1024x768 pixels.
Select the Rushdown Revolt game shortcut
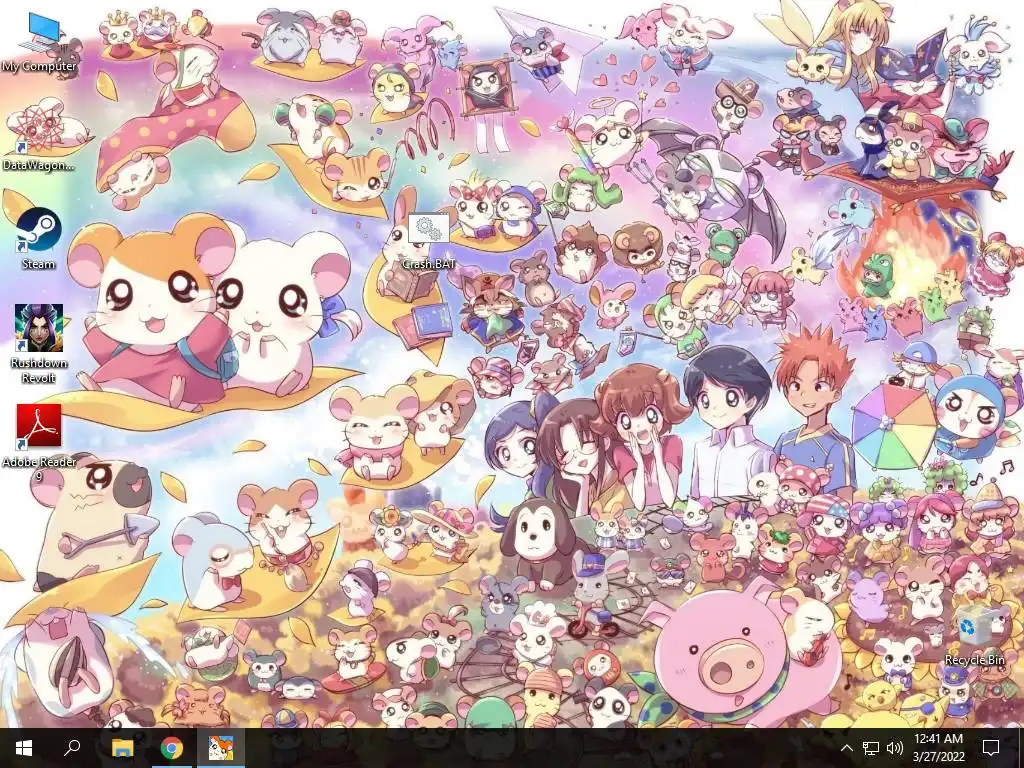[39, 344]
